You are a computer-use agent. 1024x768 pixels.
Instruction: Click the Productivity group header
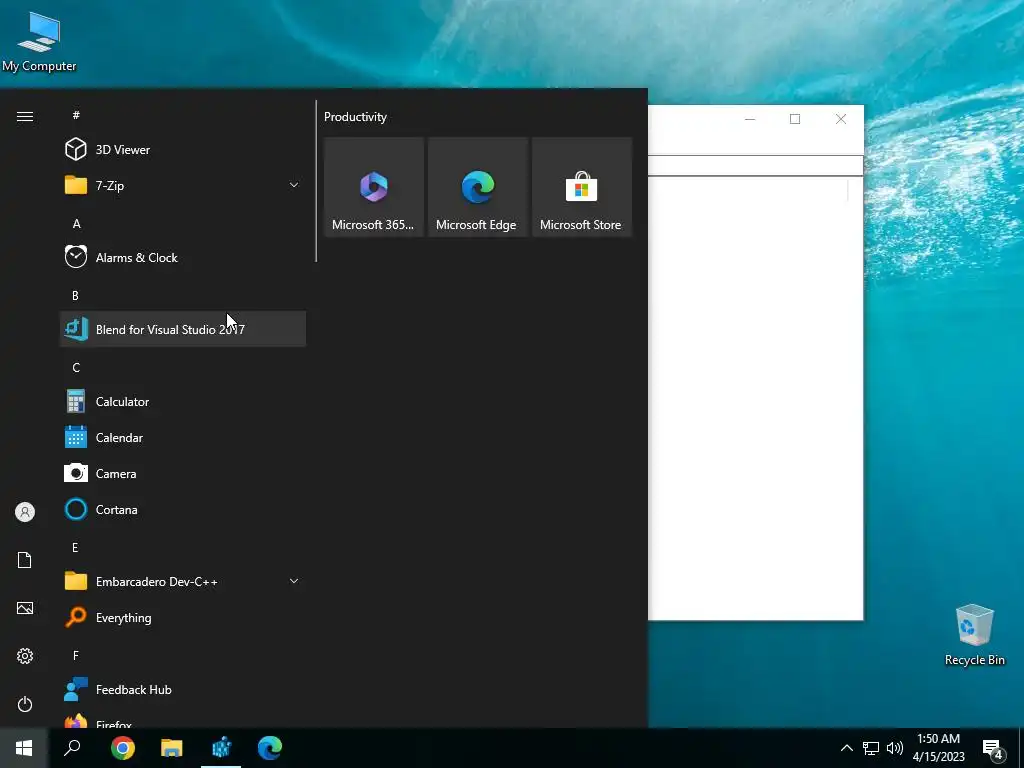tap(355, 117)
